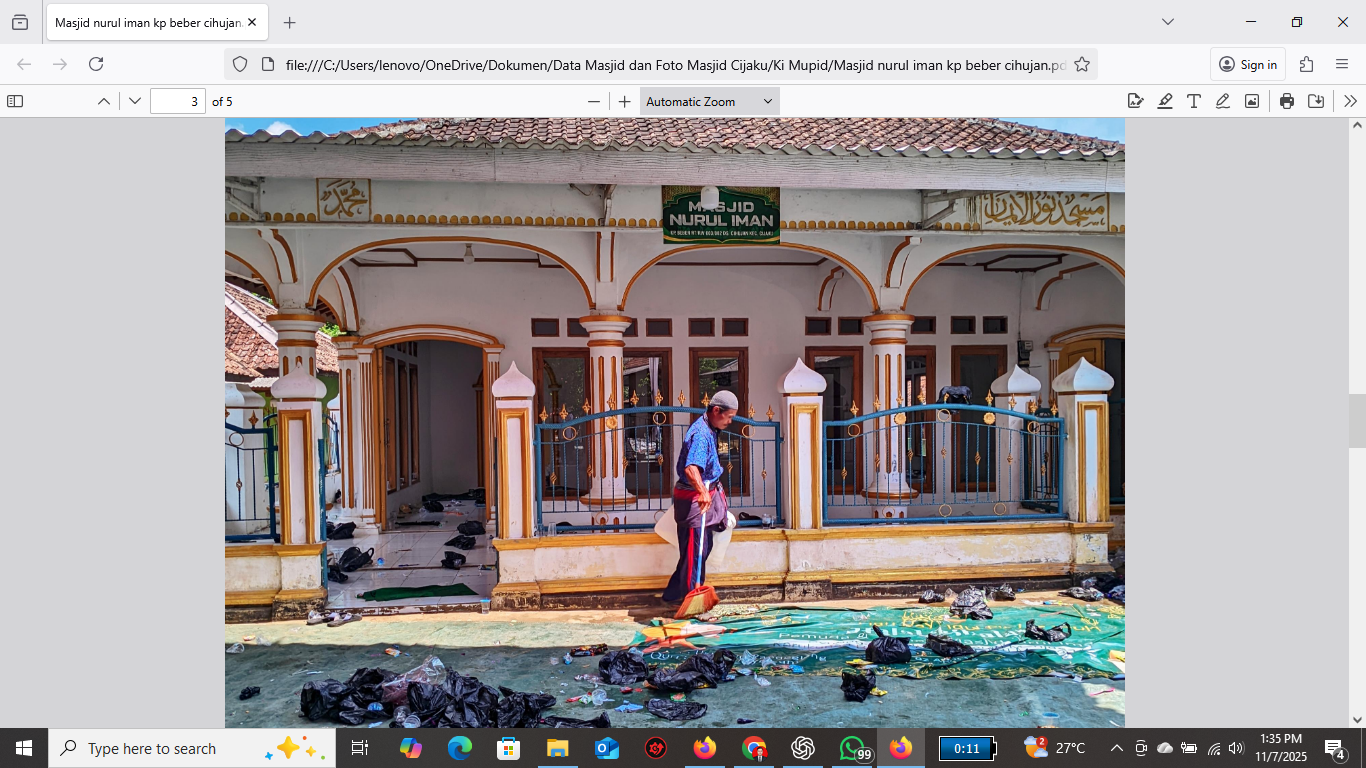Open the Automatic Zoom dropdown
Image resolution: width=1366 pixels, height=768 pixels.
coord(710,101)
